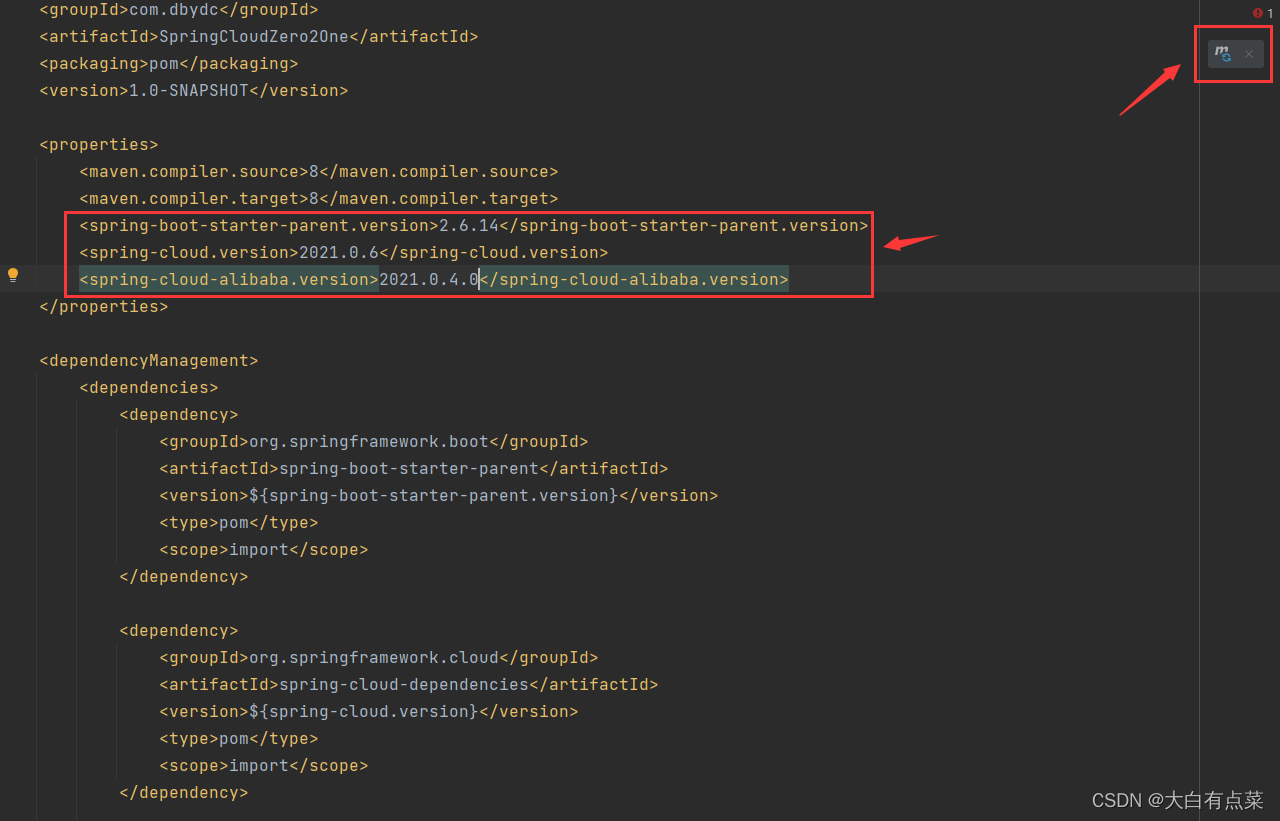Click the version 1.0-SNAPSHOT line
This screenshot has width=1280, height=821.
coord(194,91)
